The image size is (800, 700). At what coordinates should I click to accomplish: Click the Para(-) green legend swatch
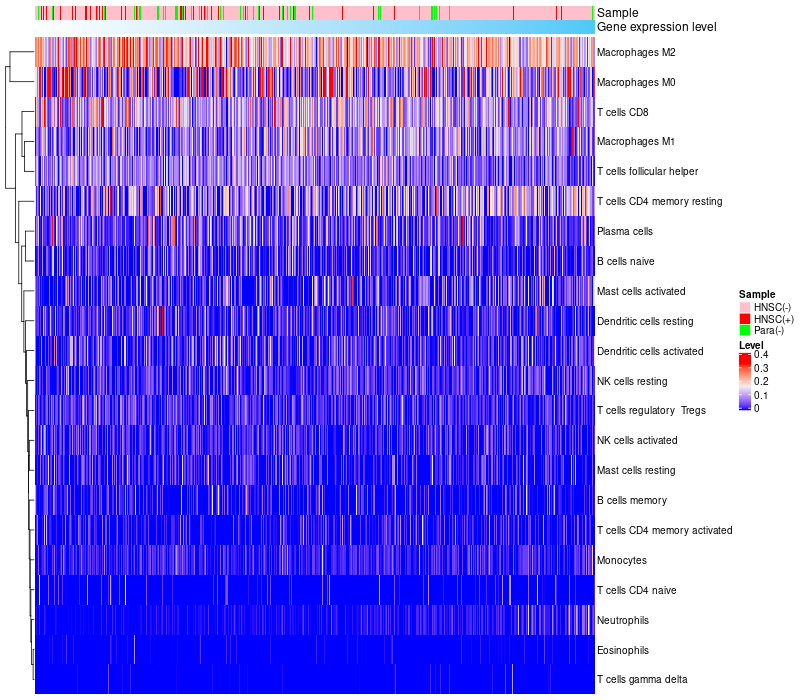tap(745, 330)
